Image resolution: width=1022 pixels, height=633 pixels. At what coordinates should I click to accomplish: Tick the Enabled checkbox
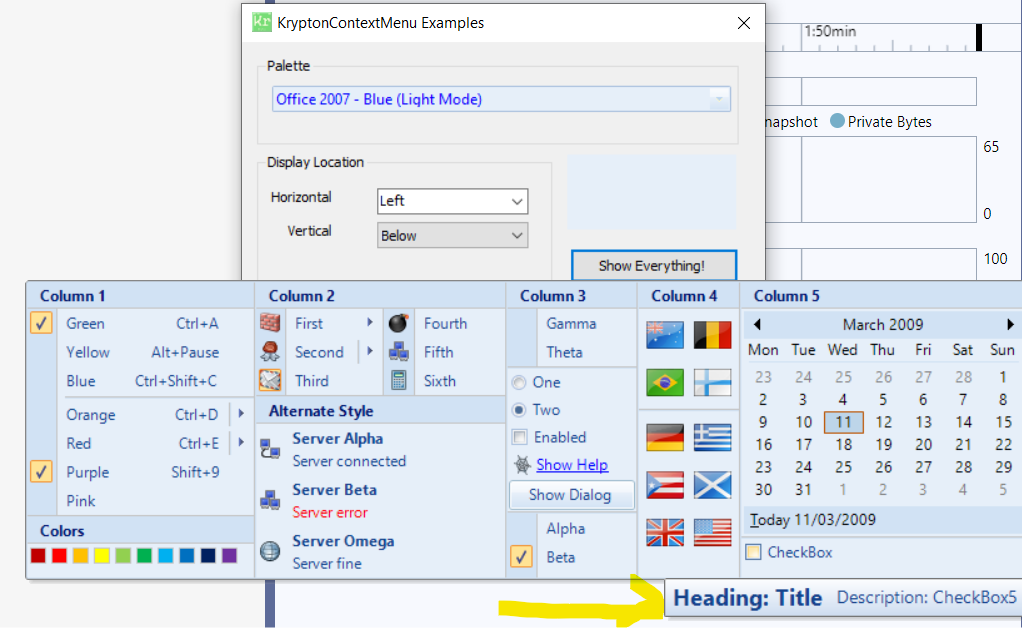pos(519,437)
